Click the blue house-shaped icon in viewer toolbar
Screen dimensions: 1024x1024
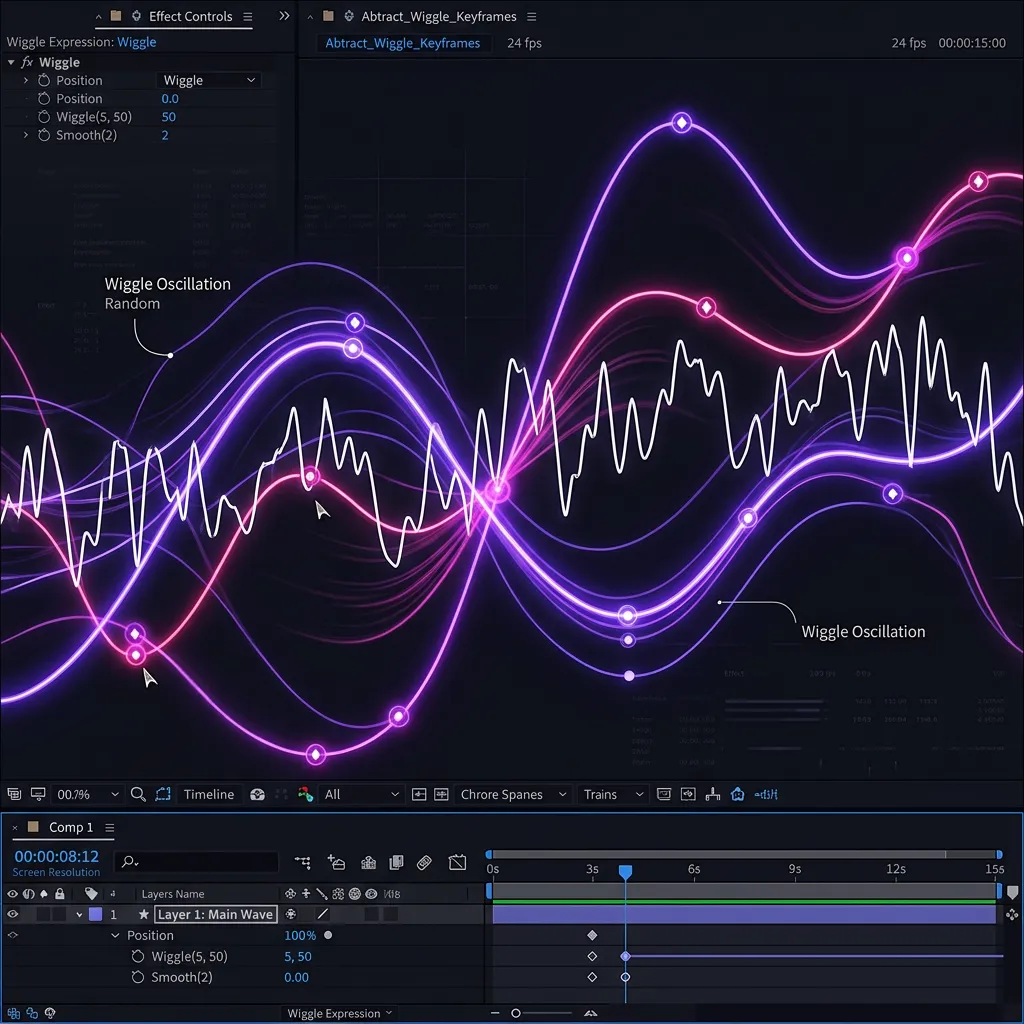tap(737, 794)
